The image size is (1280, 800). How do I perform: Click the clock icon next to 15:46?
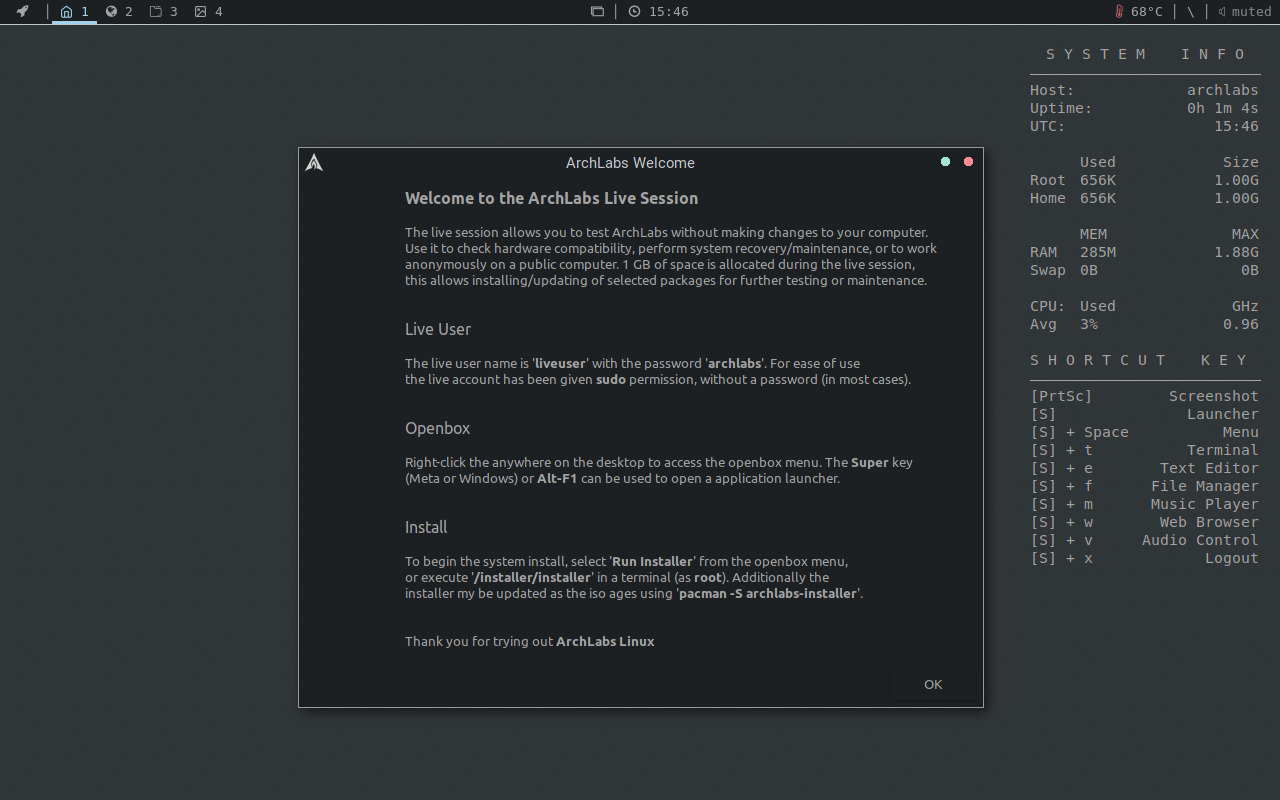[634, 12]
